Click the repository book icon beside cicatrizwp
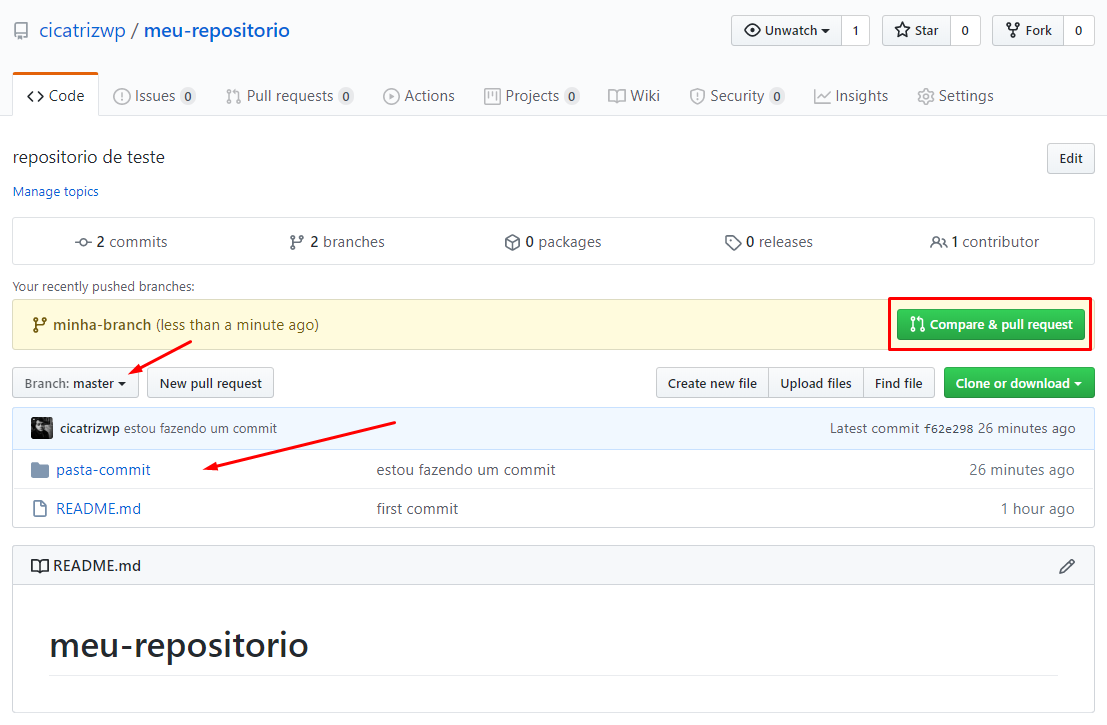 [21, 31]
